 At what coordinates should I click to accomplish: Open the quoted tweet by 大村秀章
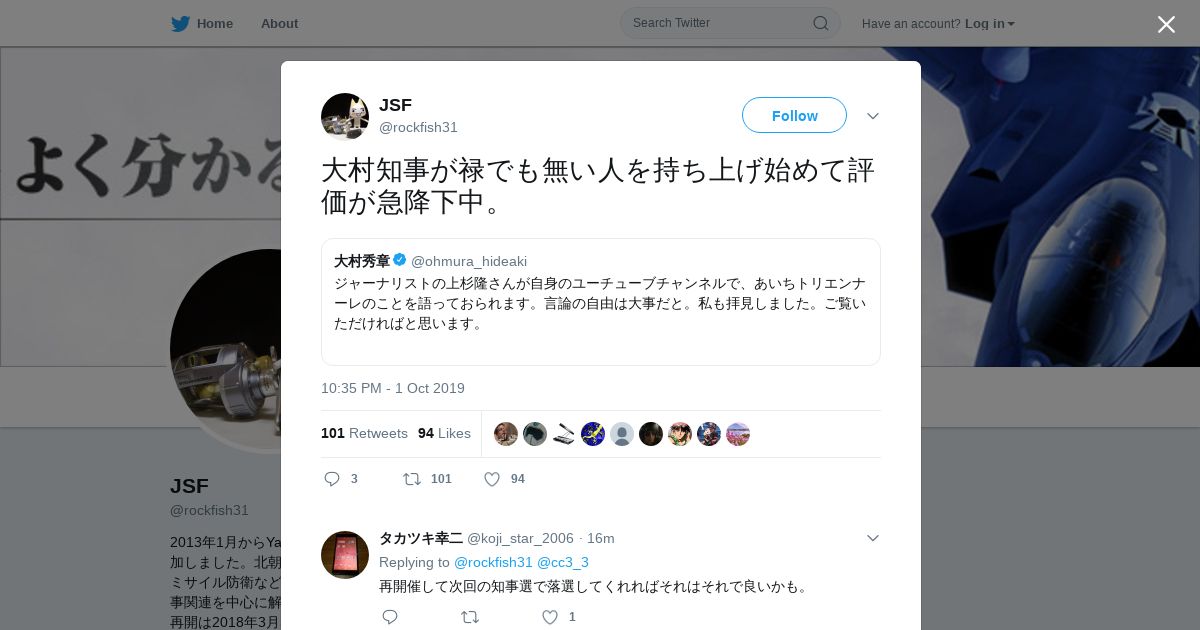600,301
